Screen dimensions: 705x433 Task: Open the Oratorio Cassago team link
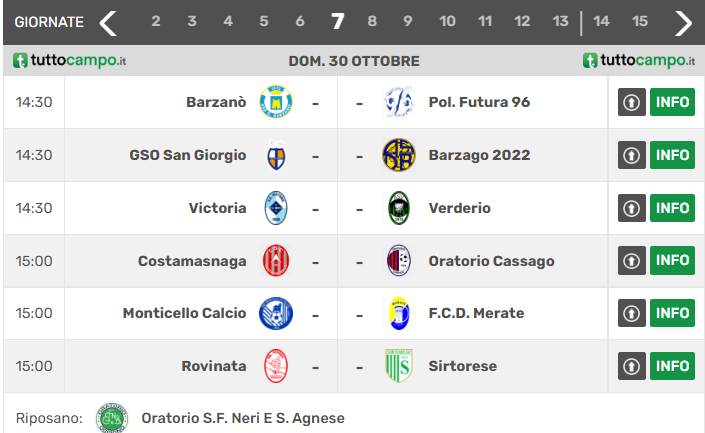(x=491, y=261)
